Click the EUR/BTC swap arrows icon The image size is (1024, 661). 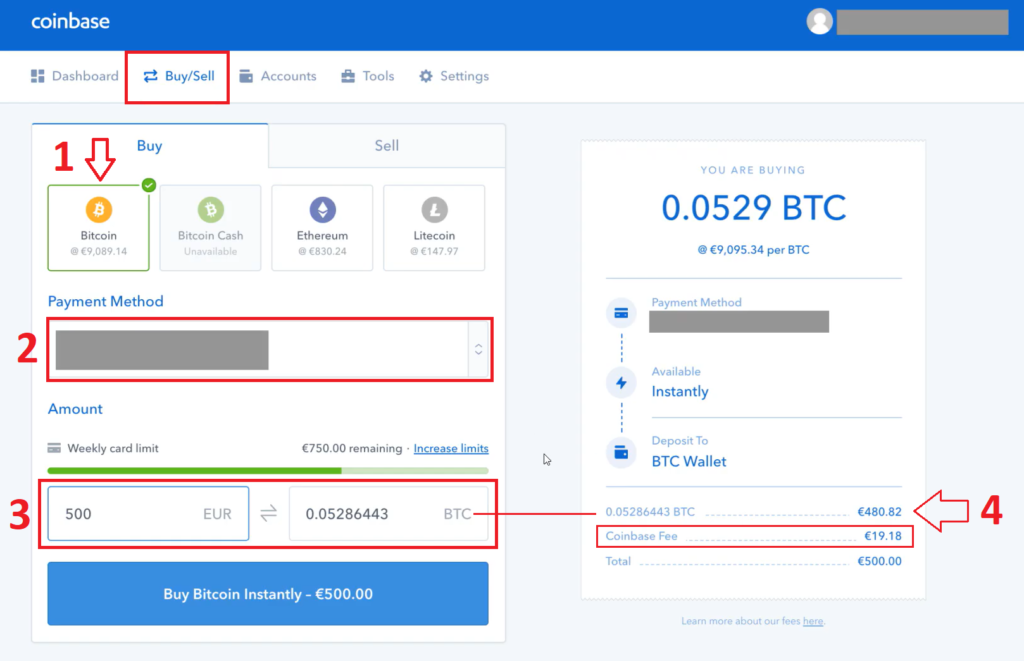pyautogui.click(x=268, y=514)
